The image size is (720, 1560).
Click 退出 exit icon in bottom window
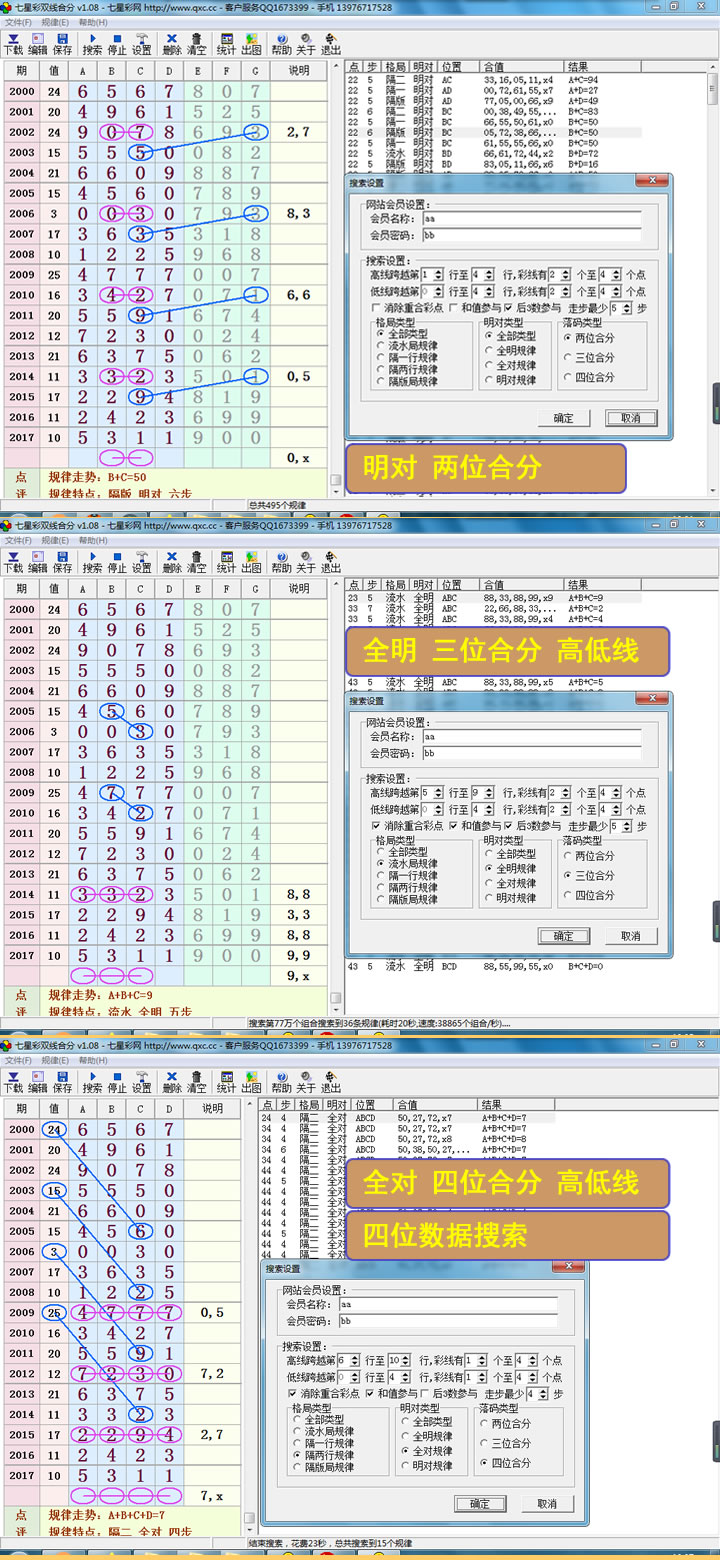click(331, 1081)
